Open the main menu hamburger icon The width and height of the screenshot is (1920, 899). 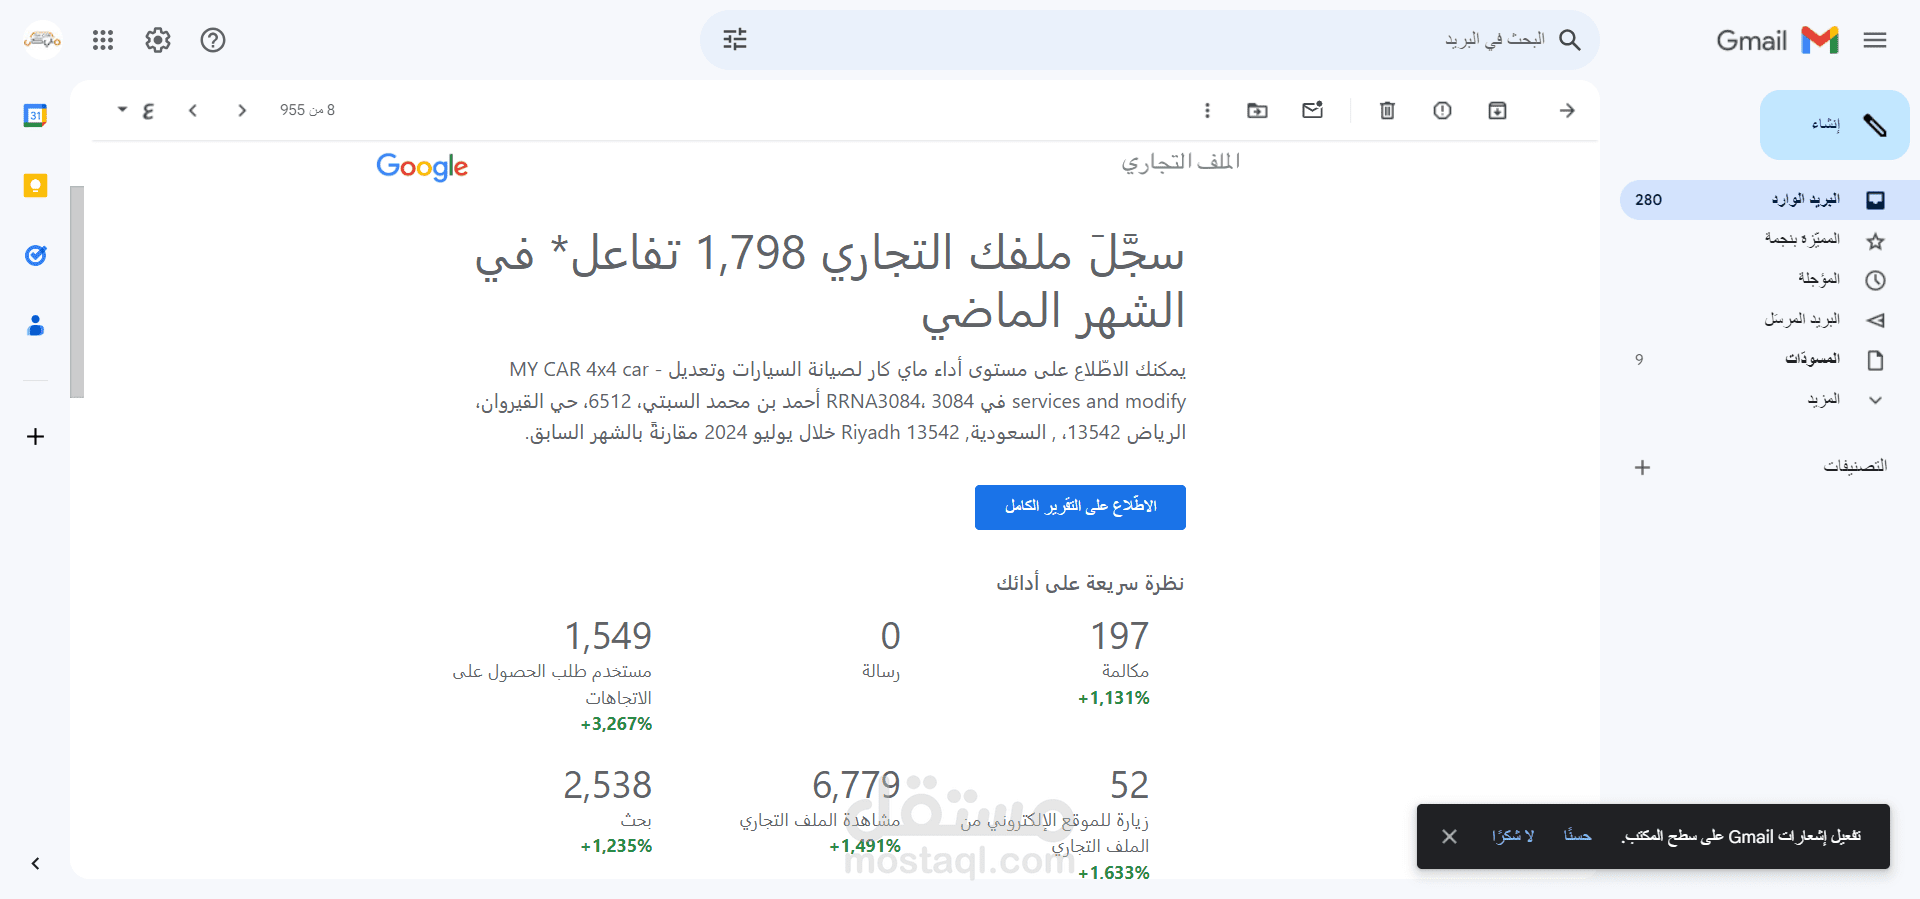click(1875, 40)
